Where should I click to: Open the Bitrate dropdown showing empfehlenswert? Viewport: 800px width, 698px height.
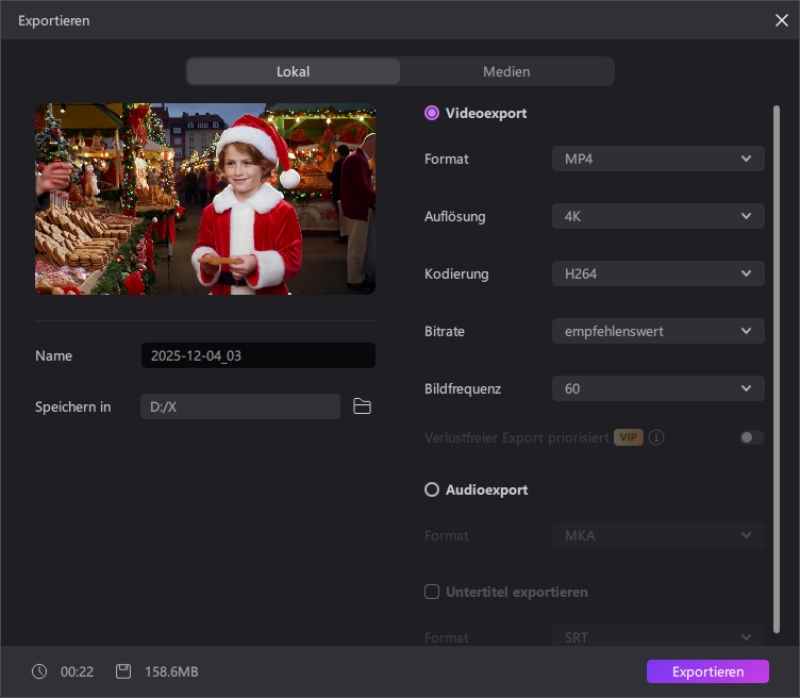[x=658, y=331]
